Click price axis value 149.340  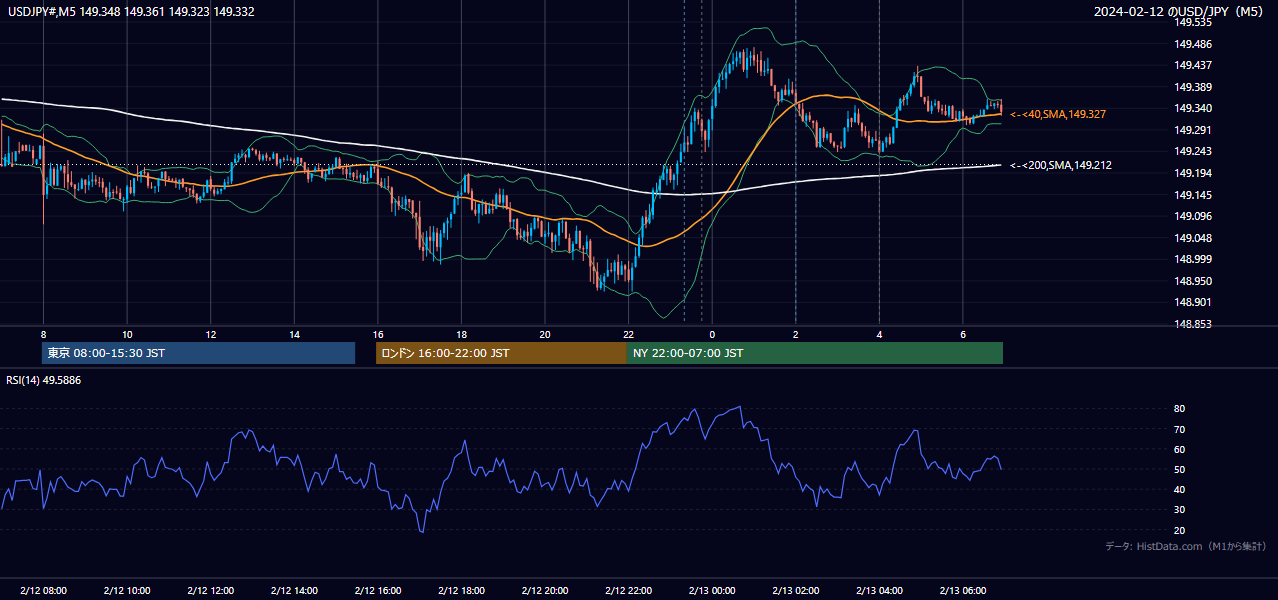pos(1193,108)
